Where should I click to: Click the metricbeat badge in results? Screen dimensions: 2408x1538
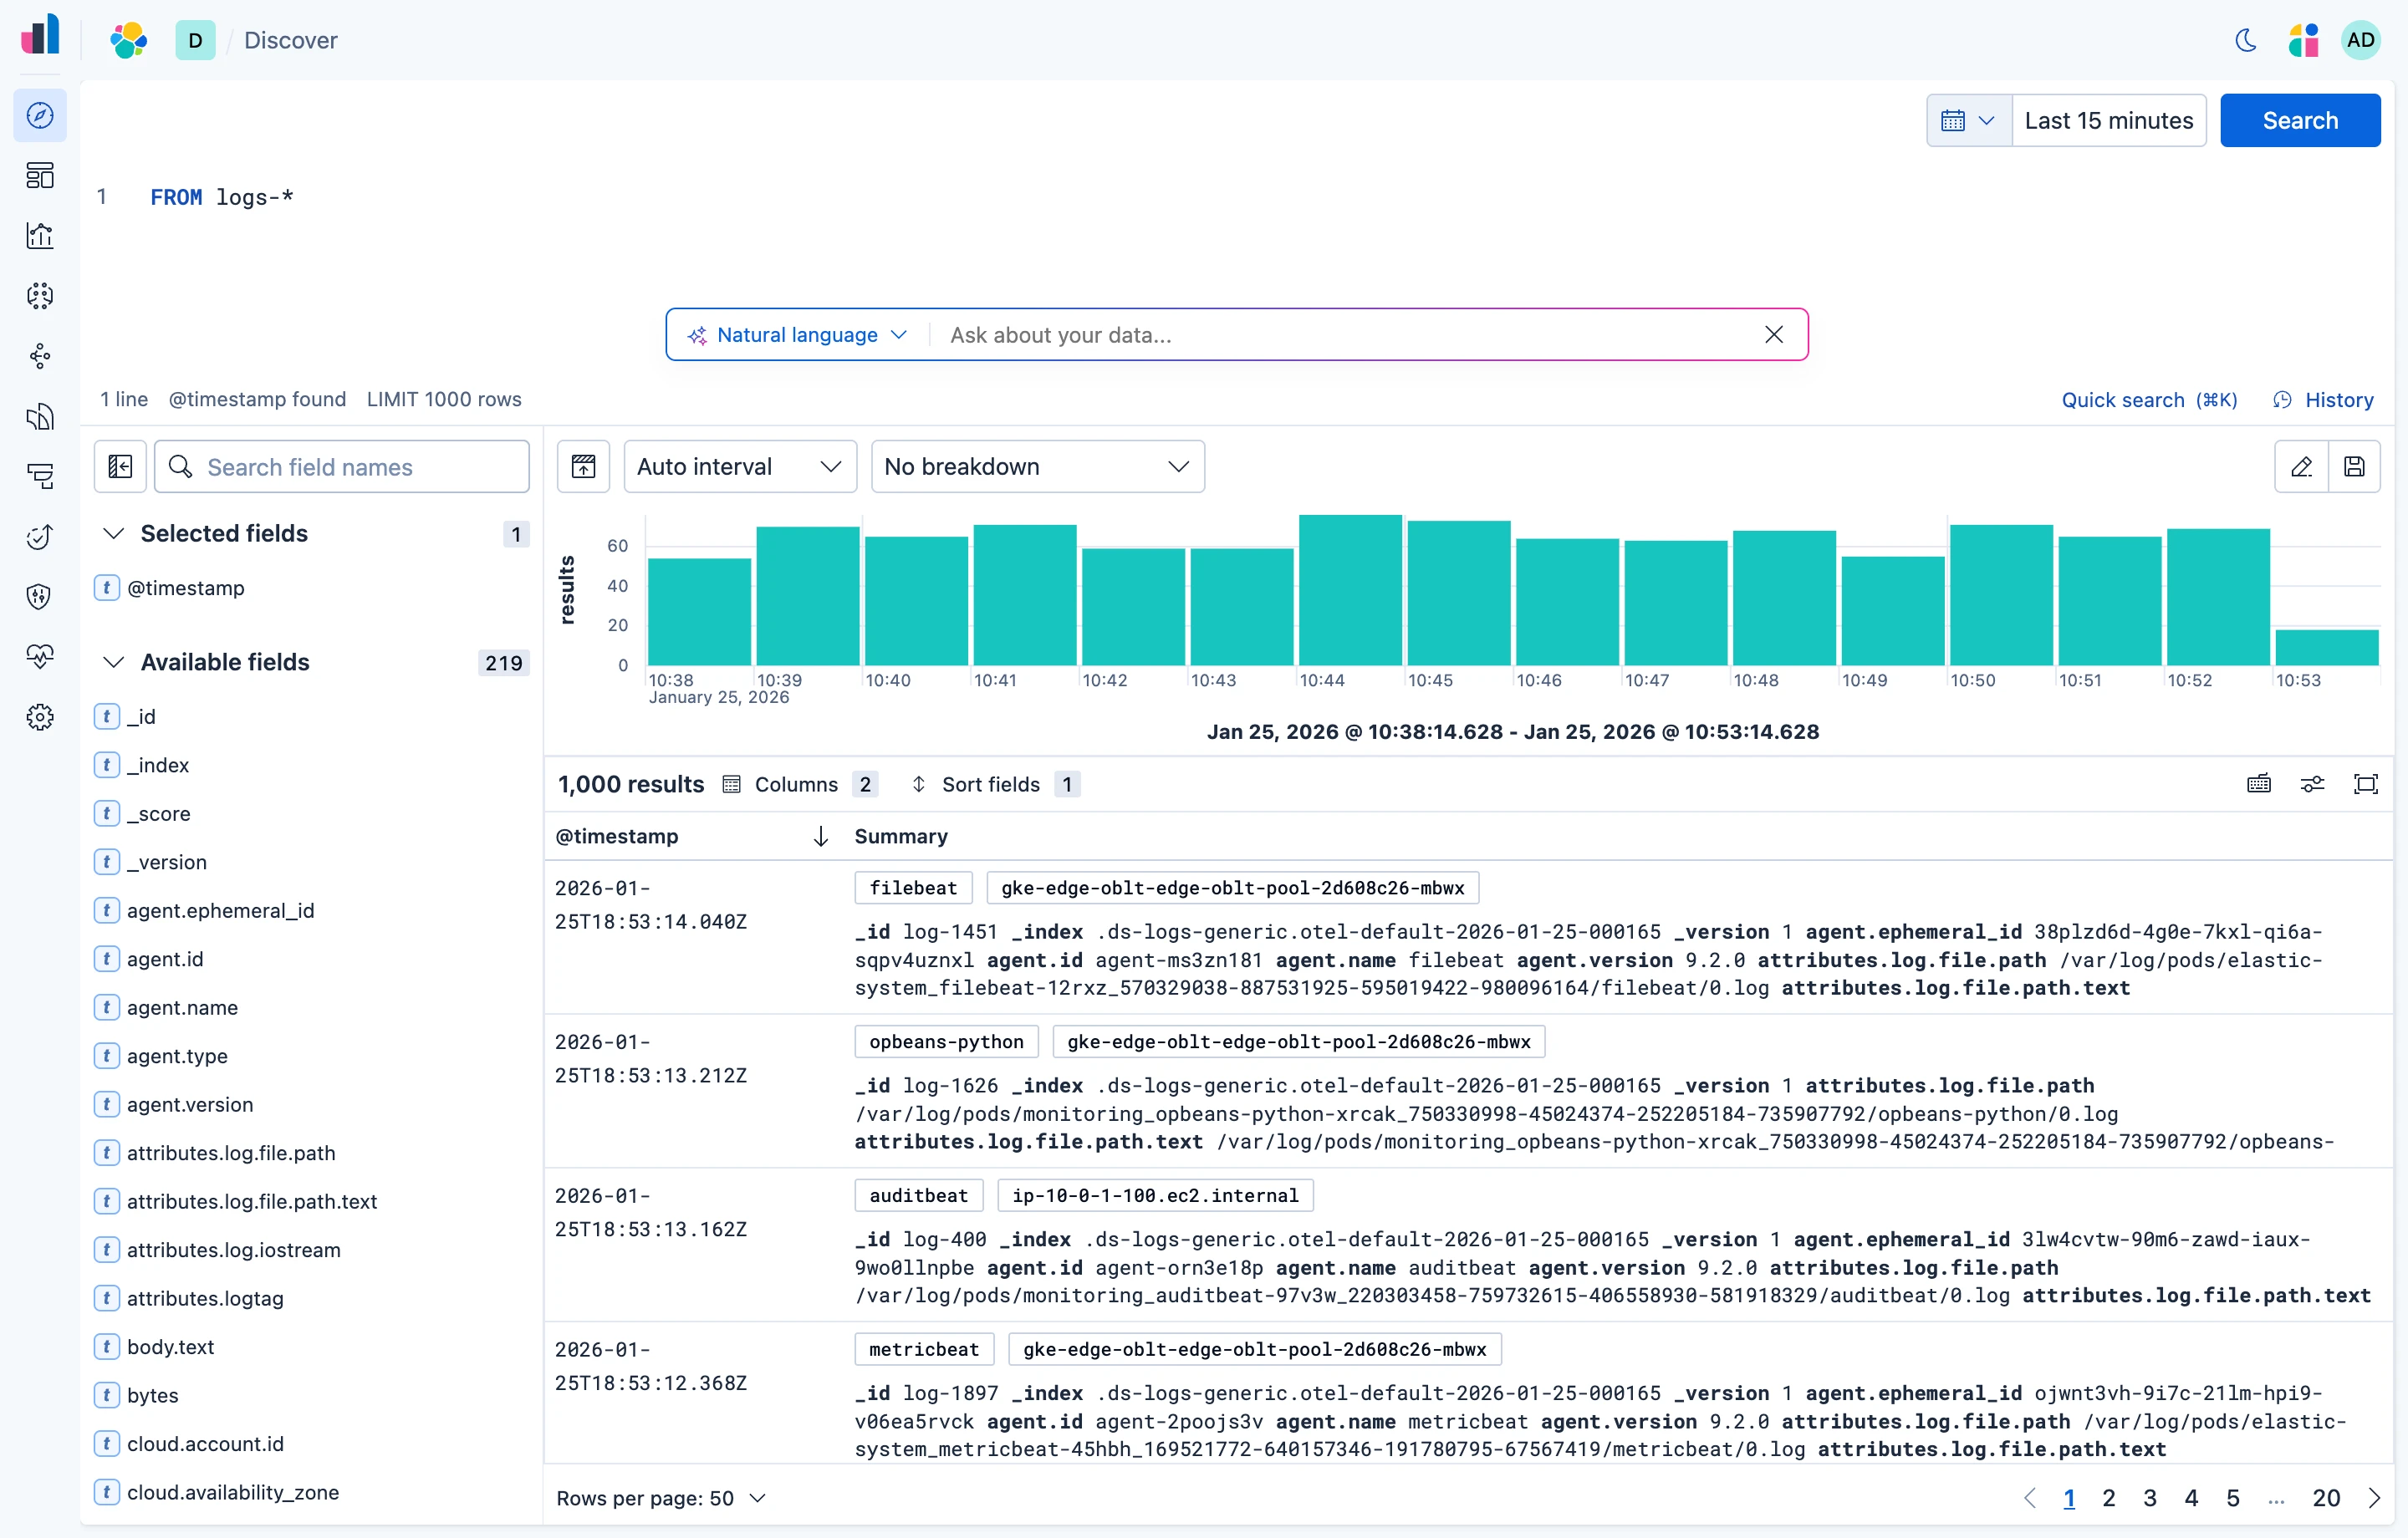[x=924, y=1349]
